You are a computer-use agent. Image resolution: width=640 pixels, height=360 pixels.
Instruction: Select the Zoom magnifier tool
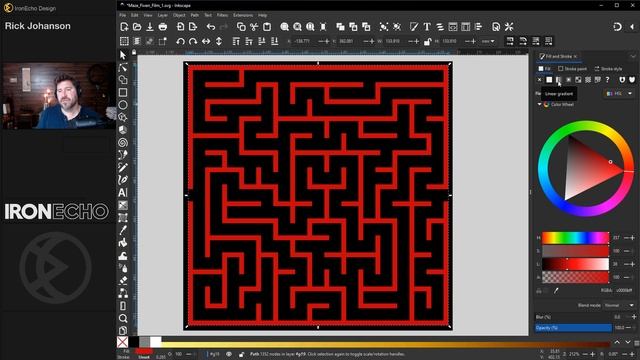[123, 318]
